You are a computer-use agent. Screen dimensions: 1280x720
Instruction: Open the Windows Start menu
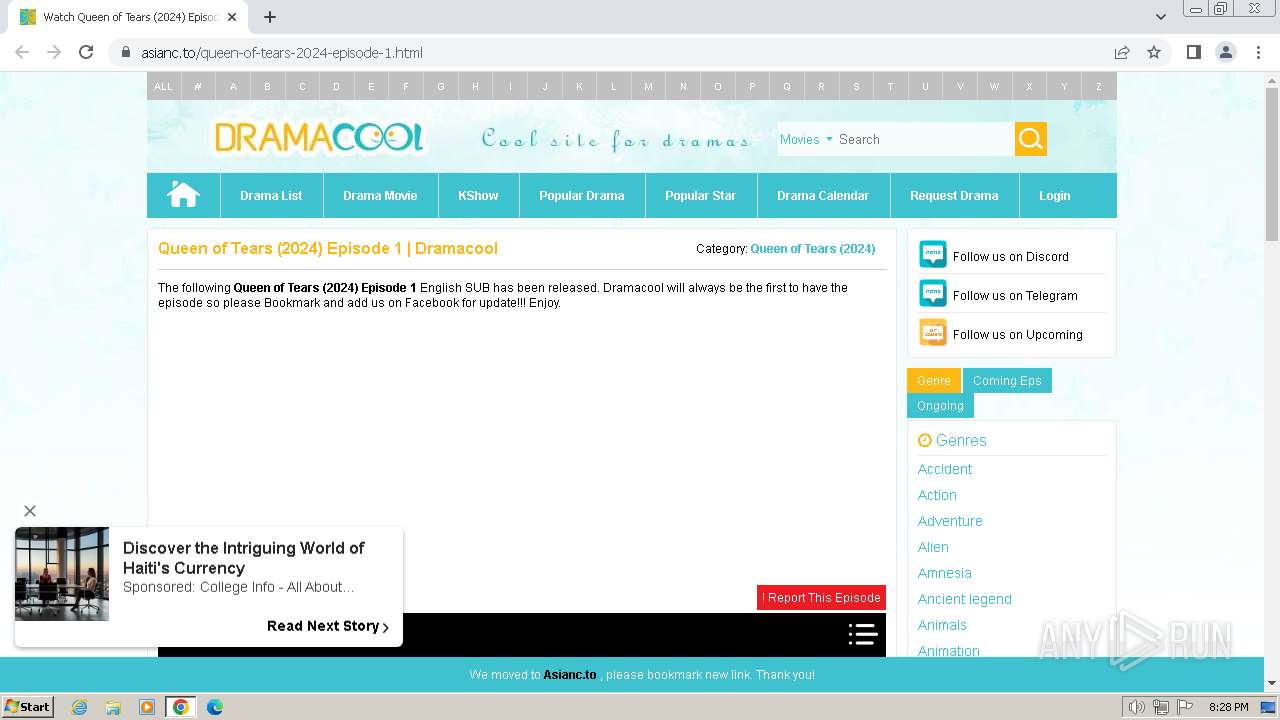[x=28, y=707]
